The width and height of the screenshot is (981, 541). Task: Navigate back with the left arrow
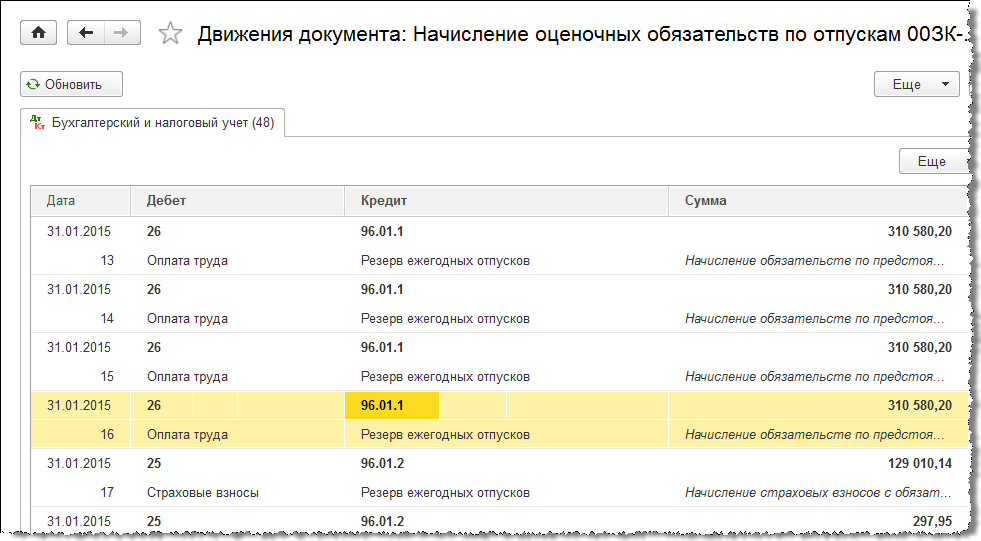[x=86, y=33]
